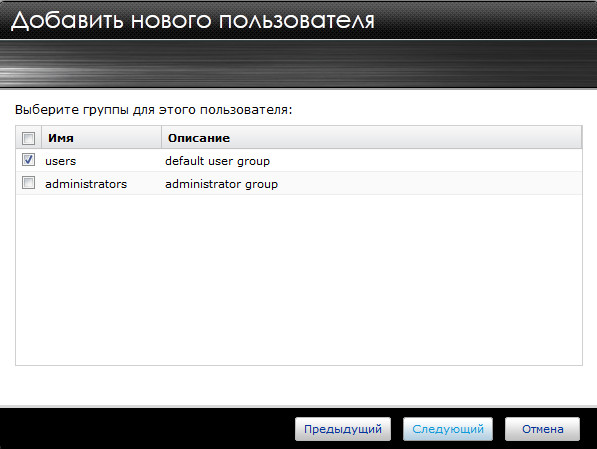Tick the select-all checkbox in table header
The image size is (597, 449).
coord(29,138)
